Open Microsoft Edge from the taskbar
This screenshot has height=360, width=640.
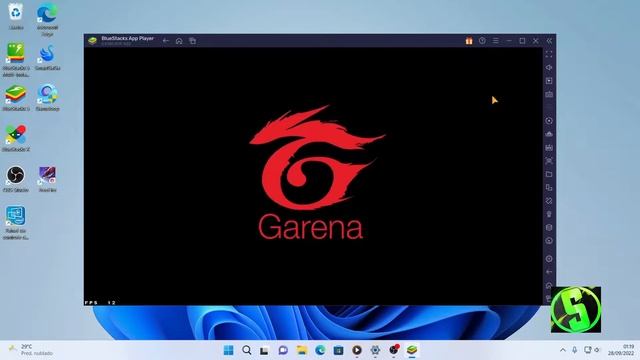tap(320, 350)
